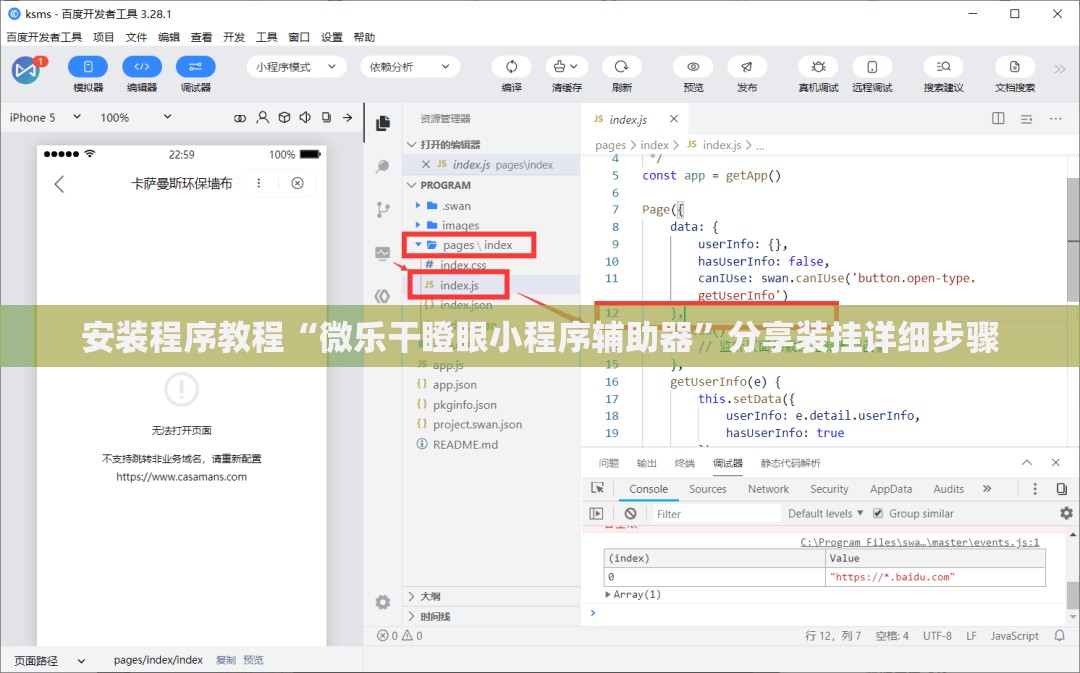This screenshot has height=673, width=1080.
Task: Toggle the 编辑器 editor toolbar button
Action: coord(142,67)
